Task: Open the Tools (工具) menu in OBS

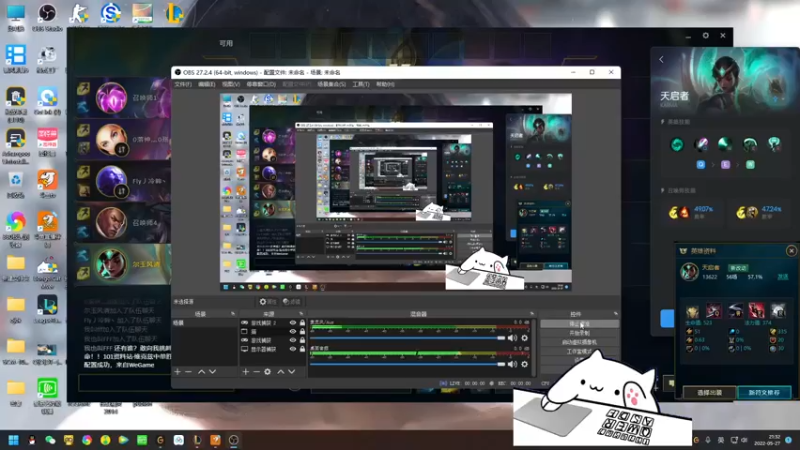Action: 361,84
